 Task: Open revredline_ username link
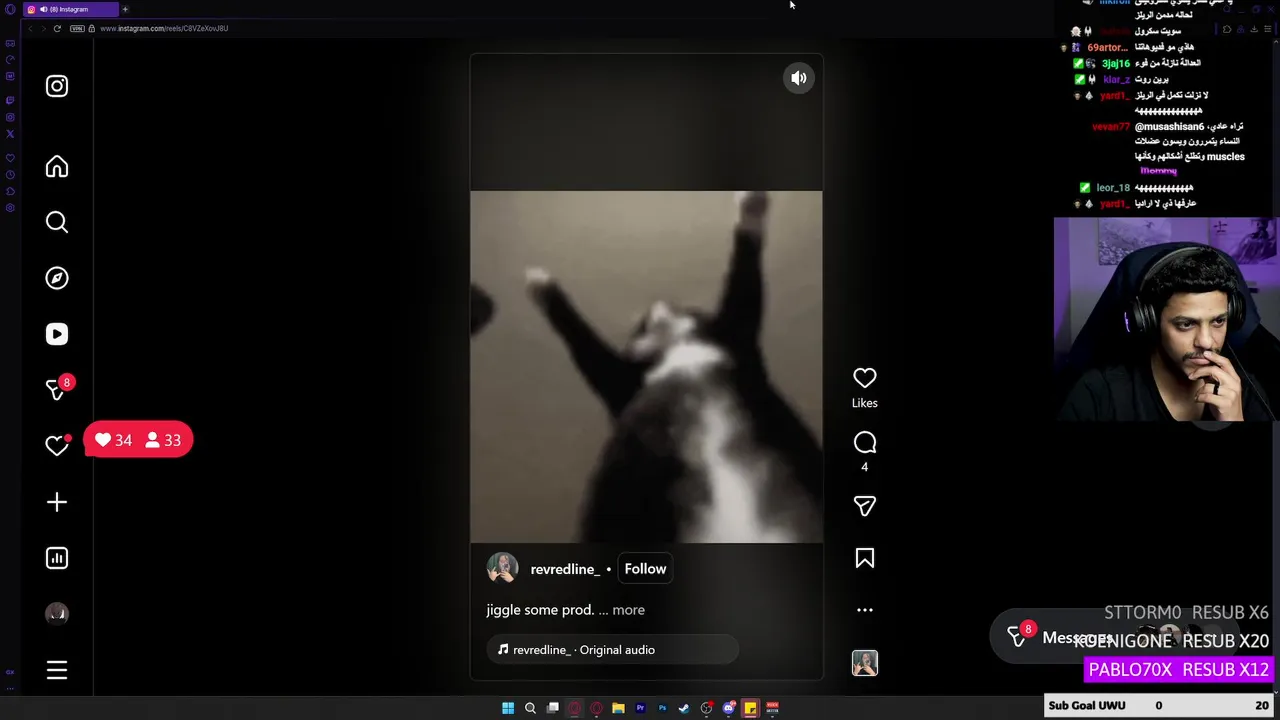click(x=565, y=569)
